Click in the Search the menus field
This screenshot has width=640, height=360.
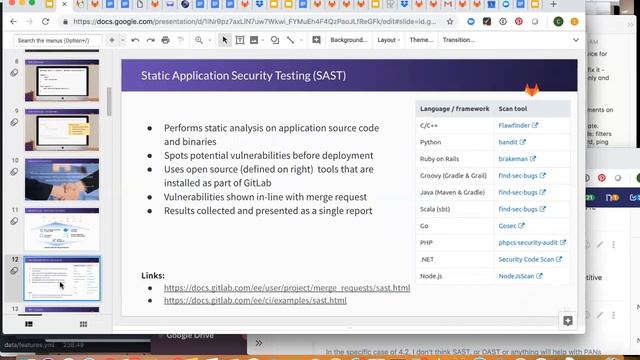click(58, 40)
